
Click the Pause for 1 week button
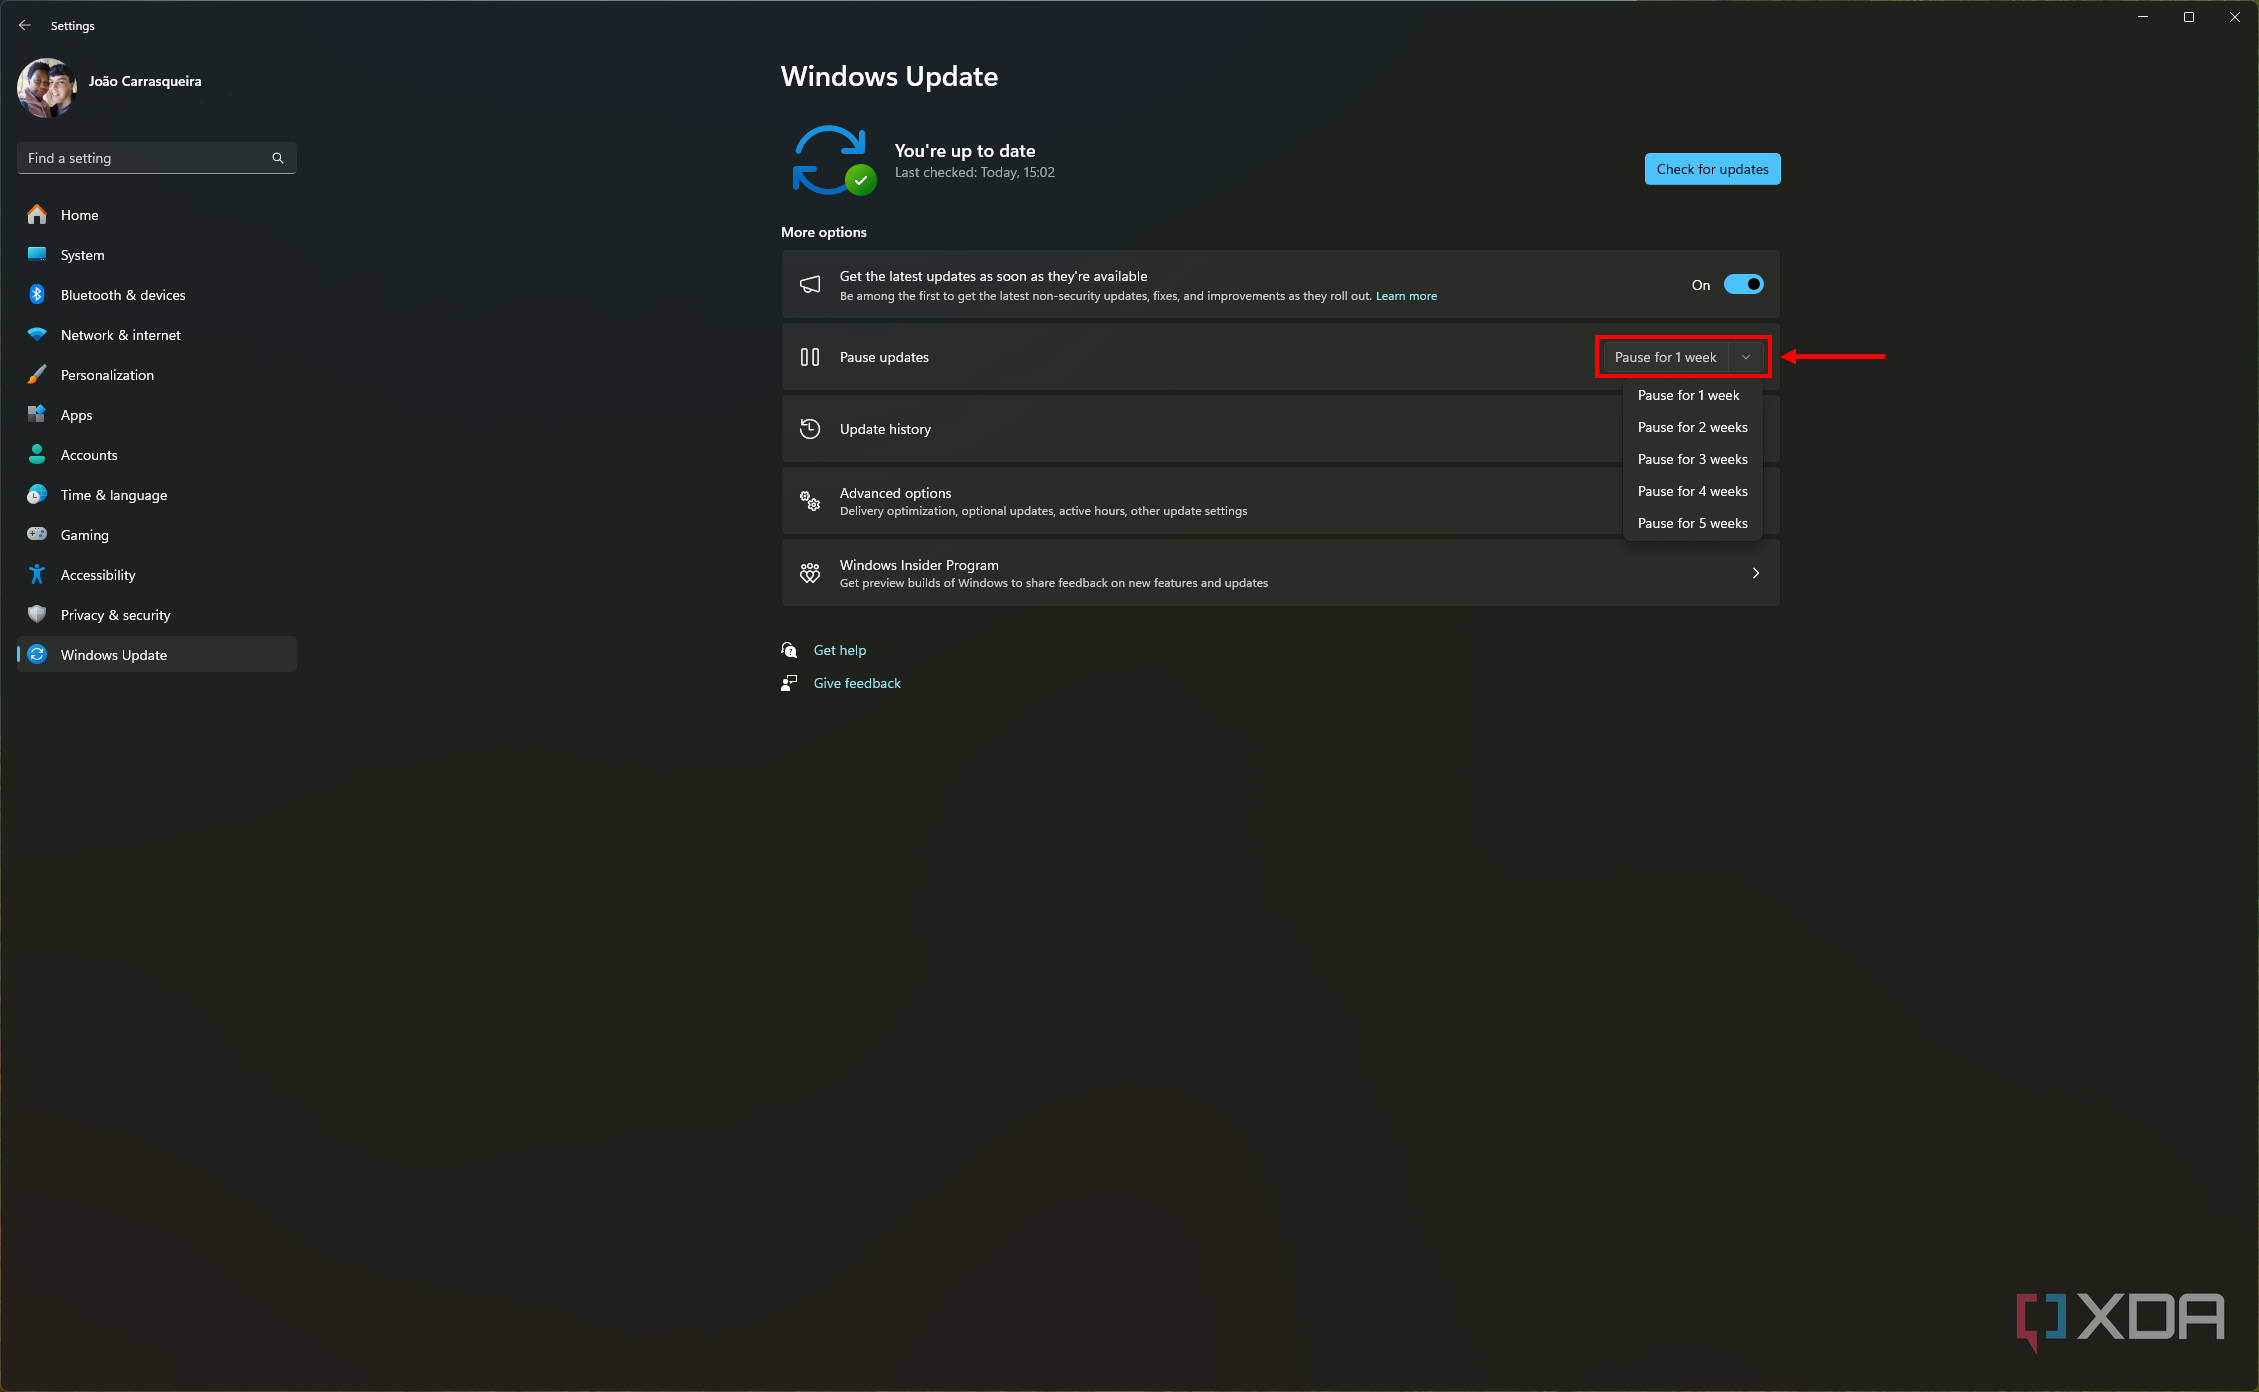click(x=1665, y=357)
